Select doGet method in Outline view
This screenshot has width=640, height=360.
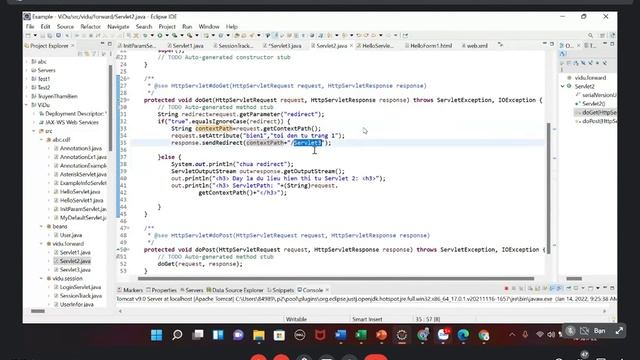click(x=599, y=112)
